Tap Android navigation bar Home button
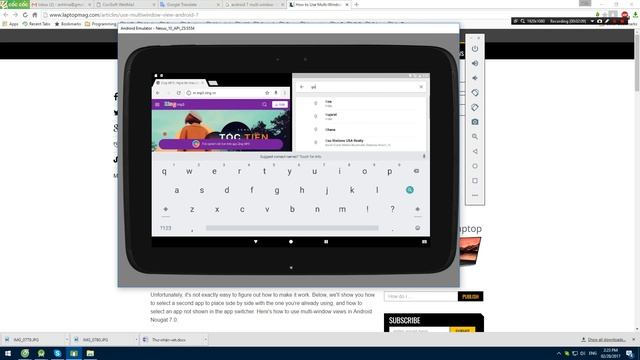The height and width of the screenshot is (360, 640). (291, 242)
